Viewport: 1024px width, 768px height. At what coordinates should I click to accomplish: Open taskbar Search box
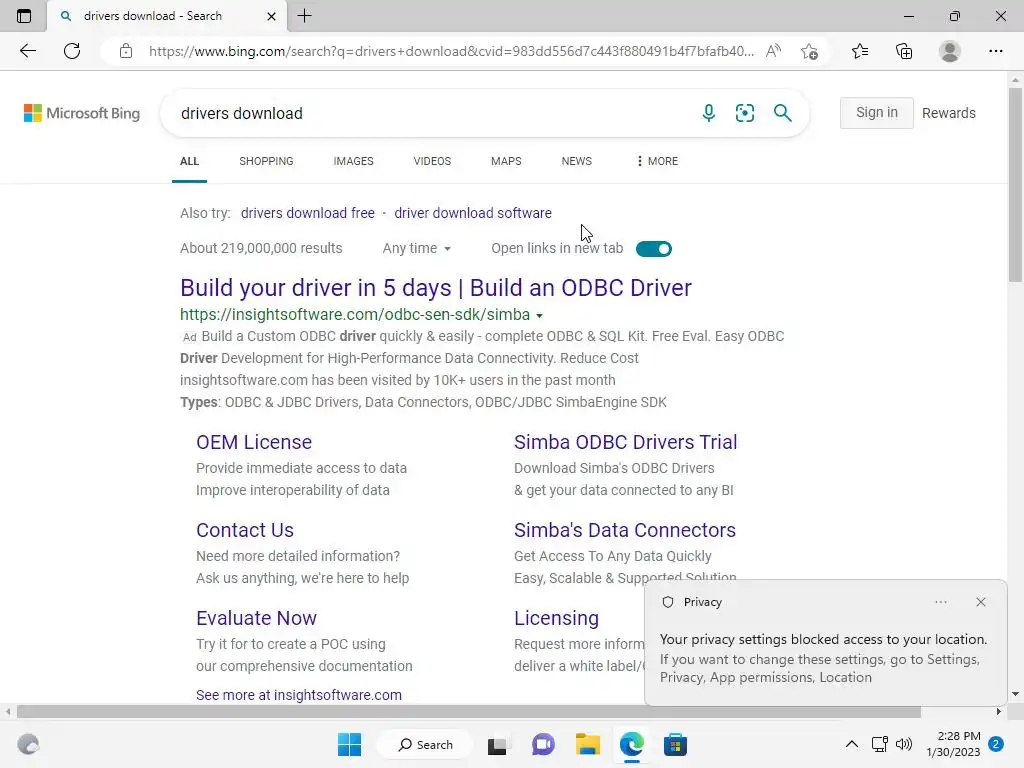click(425, 744)
